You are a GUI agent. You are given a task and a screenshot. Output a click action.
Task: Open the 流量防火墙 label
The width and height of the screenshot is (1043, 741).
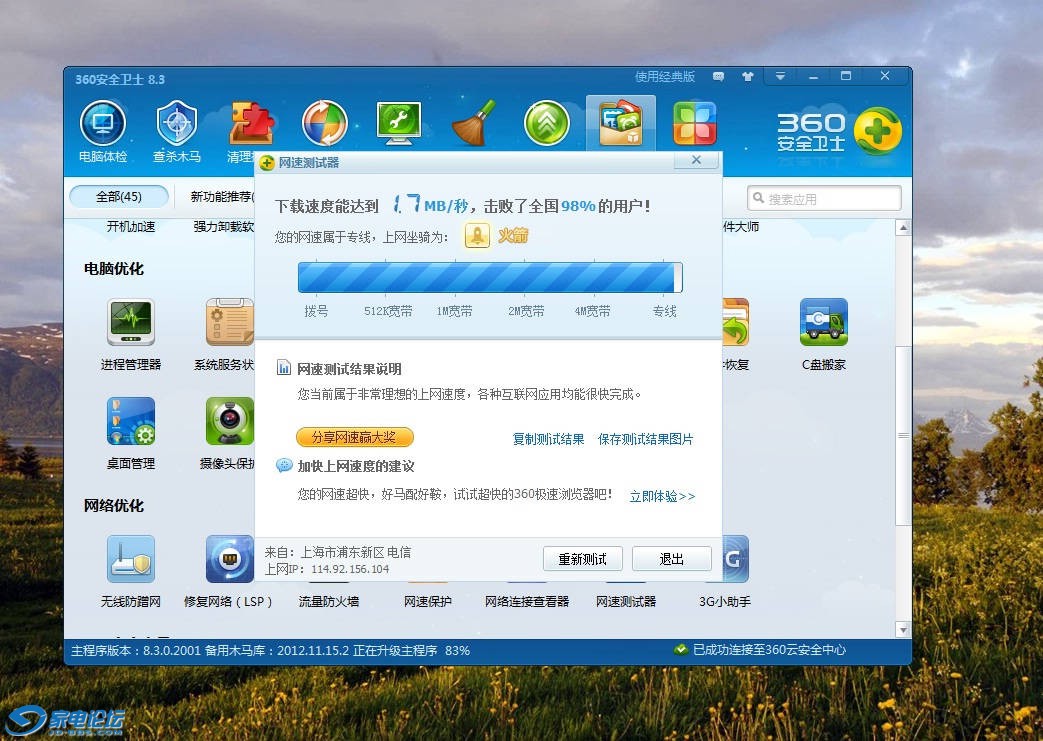(329, 601)
